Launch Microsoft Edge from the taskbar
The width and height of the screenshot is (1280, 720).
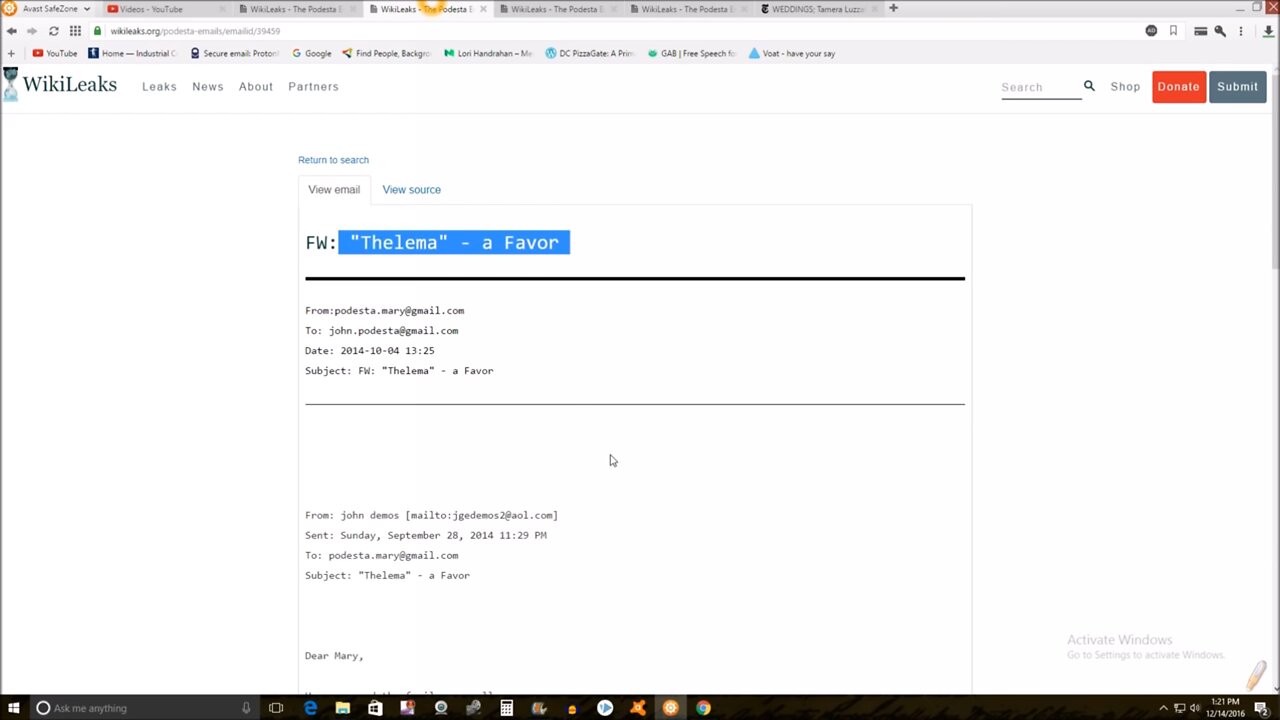(x=310, y=708)
